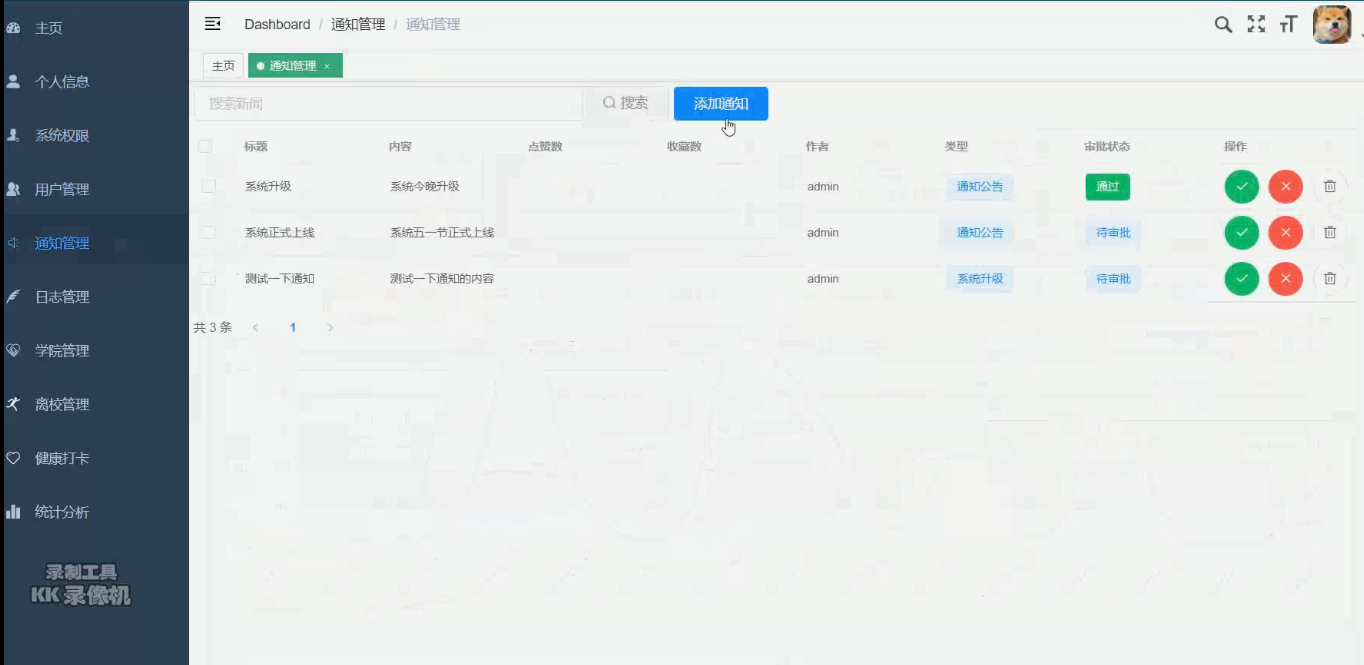Switch to the 主页 tab
1364x665 pixels.
222,65
